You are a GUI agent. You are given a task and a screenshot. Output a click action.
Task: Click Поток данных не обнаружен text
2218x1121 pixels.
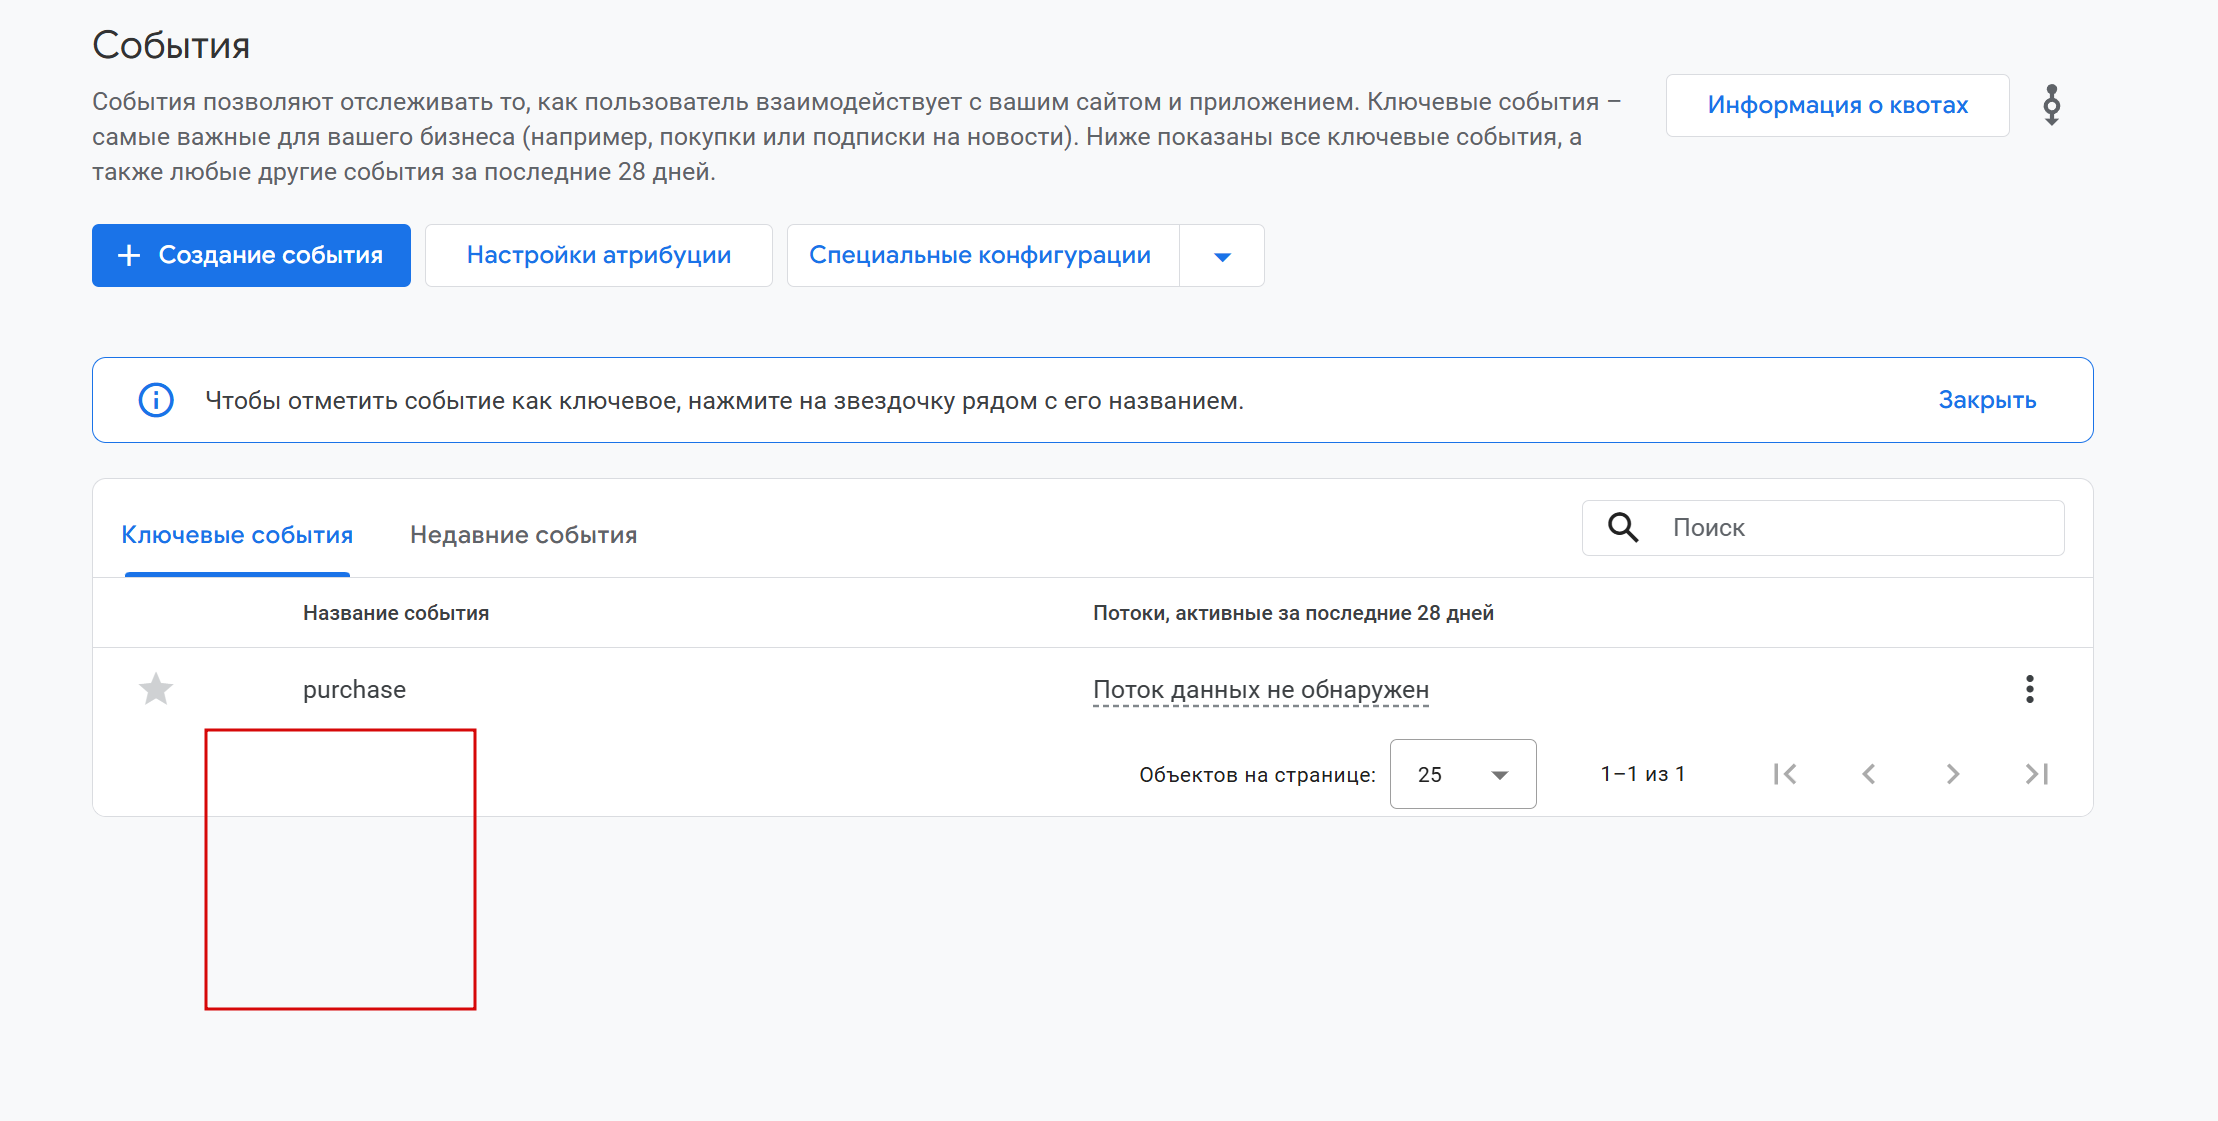tap(1260, 690)
